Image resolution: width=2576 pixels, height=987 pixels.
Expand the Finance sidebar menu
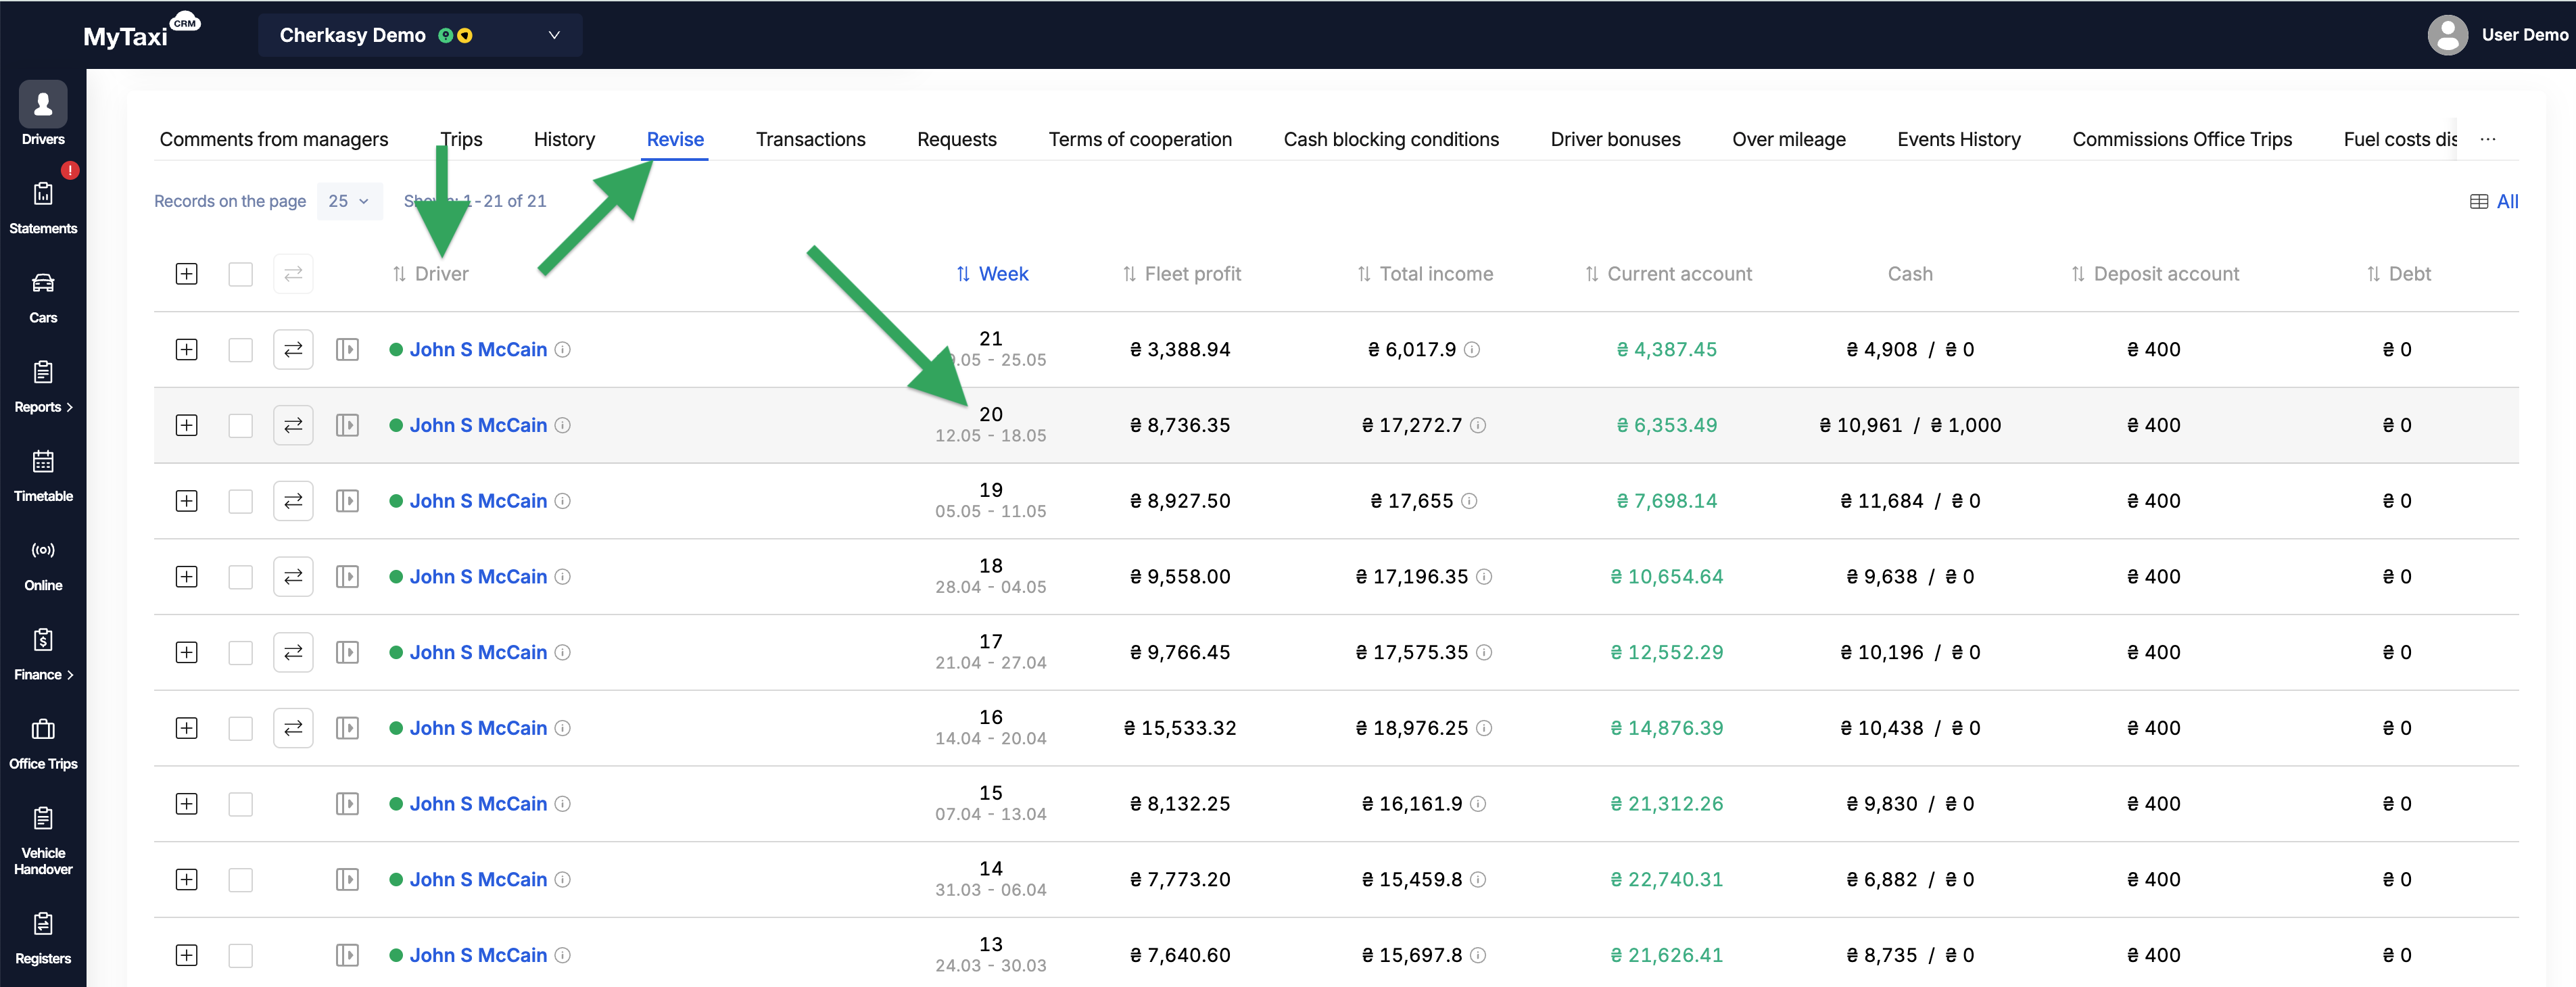(x=43, y=654)
